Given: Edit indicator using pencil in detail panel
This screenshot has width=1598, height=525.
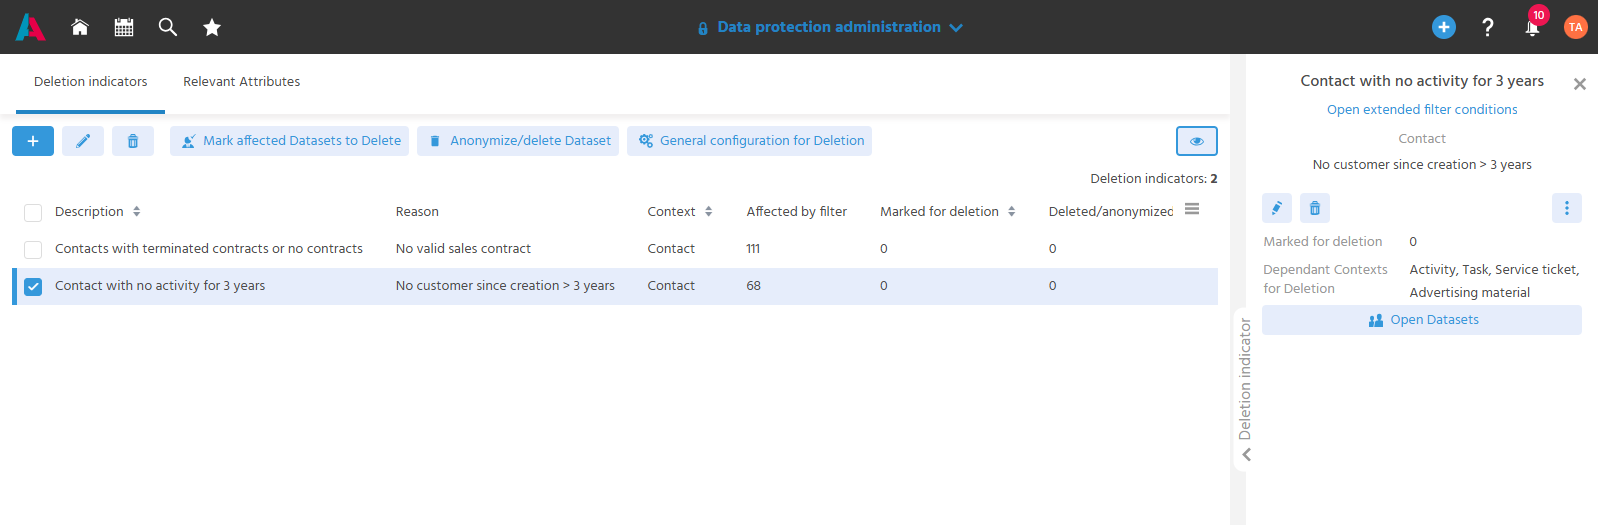Looking at the screenshot, I should coord(1277,208).
